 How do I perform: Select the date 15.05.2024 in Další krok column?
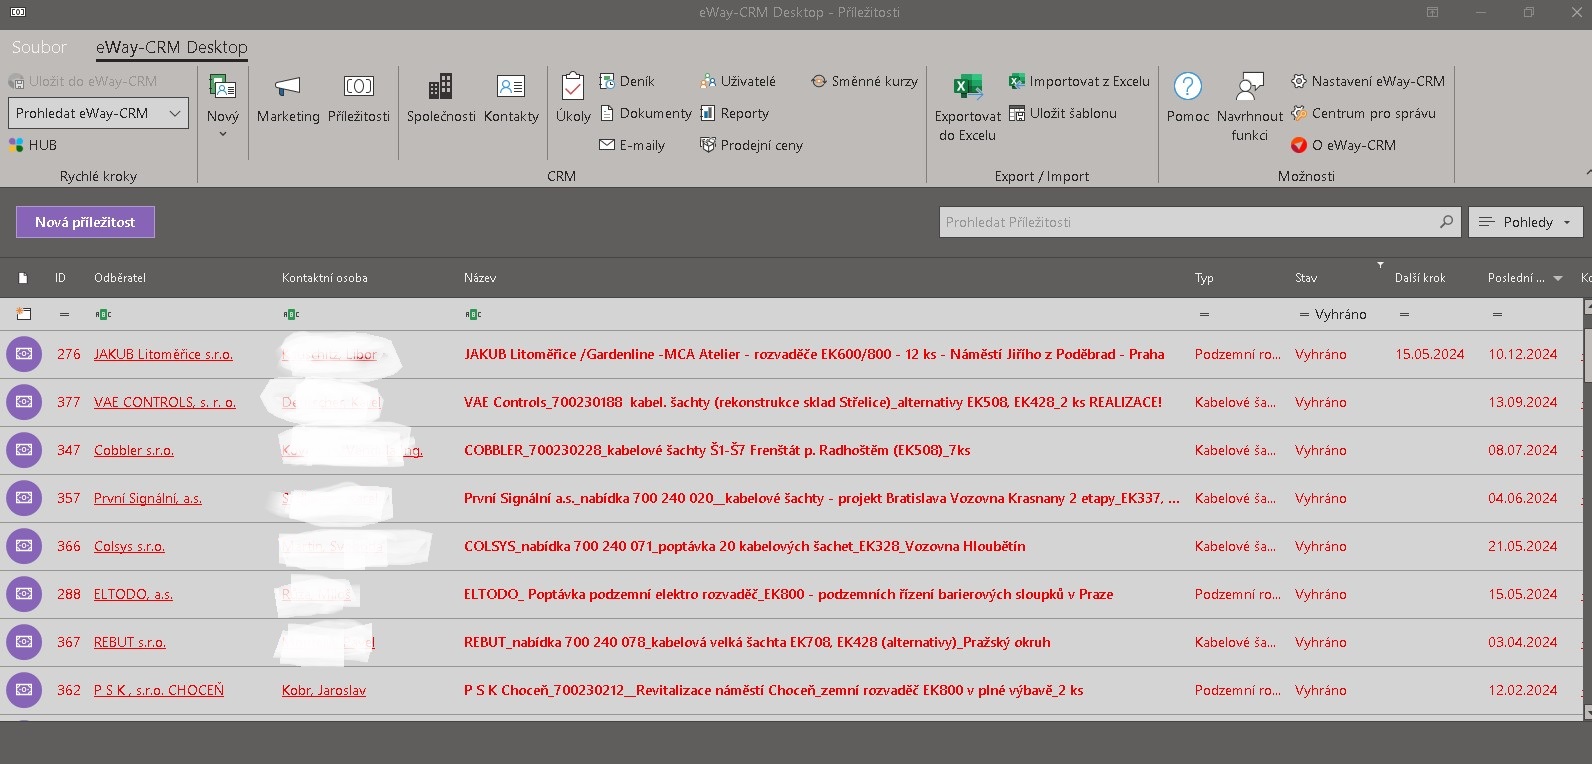(1430, 354)
